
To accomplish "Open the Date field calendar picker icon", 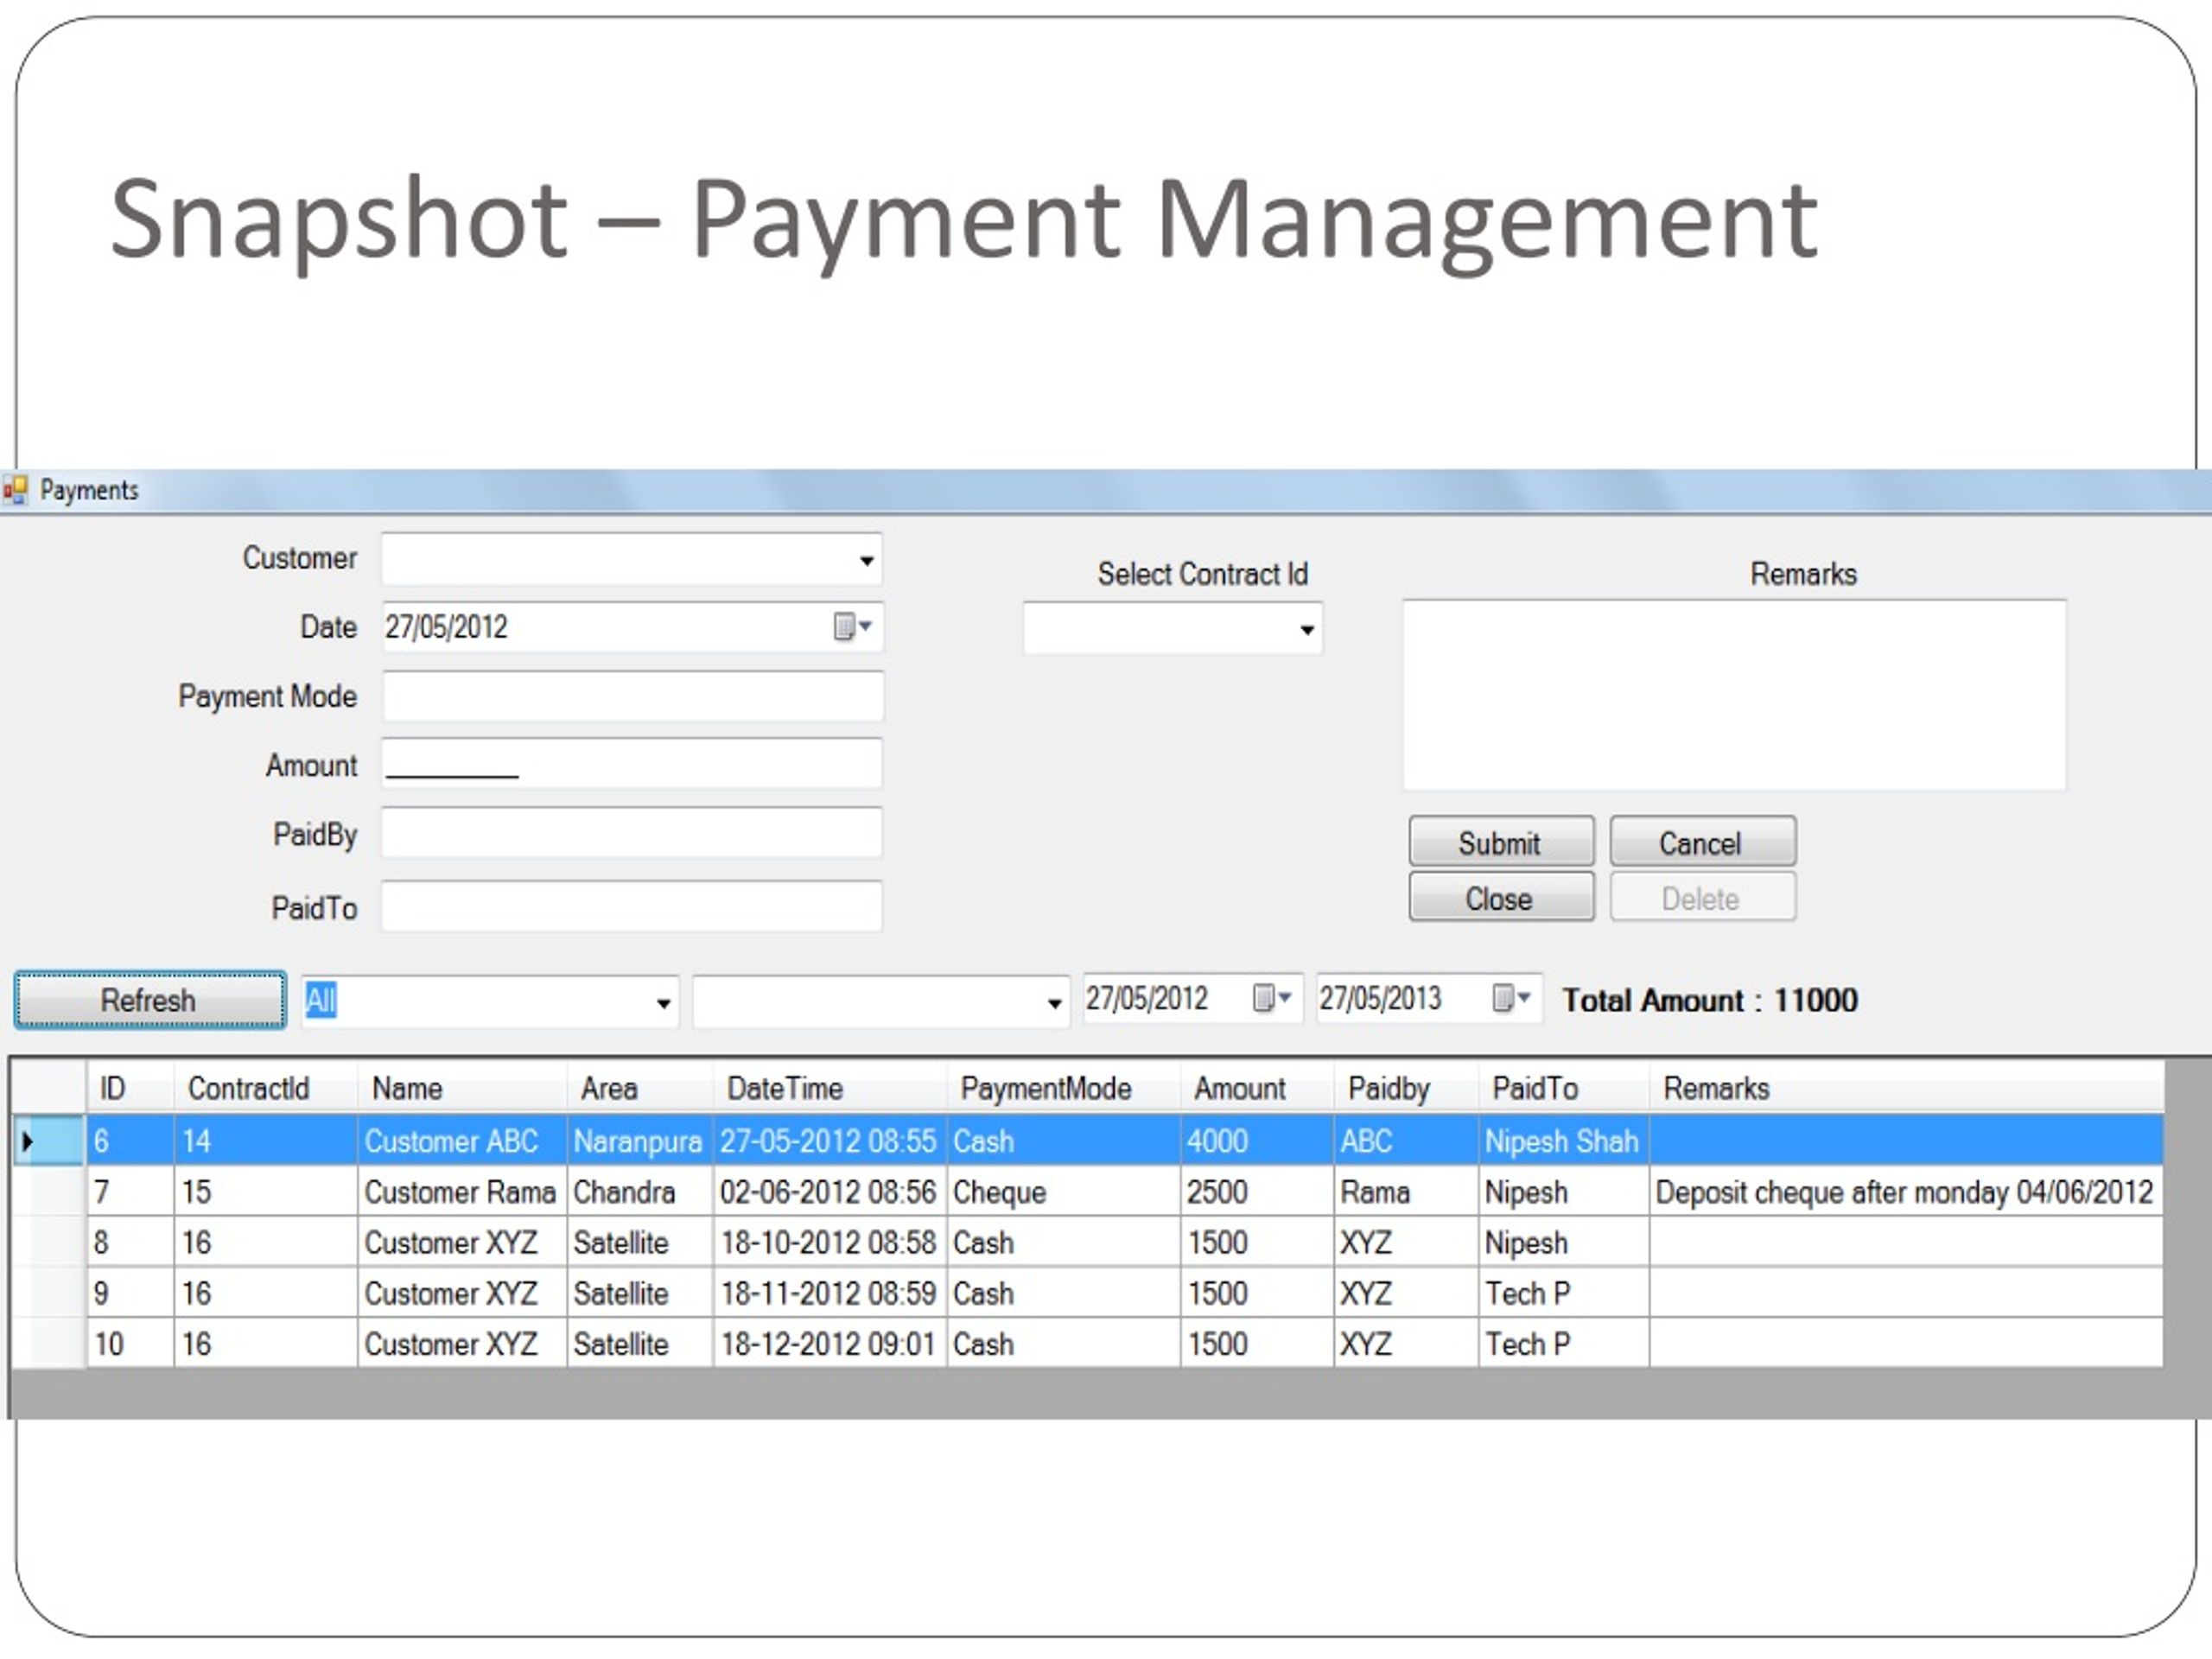I will tap(852, 626).
